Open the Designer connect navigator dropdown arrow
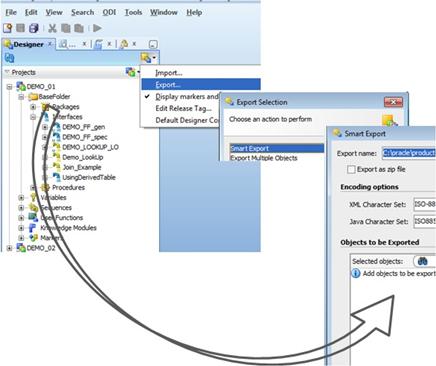This screenshot has width=436, height=366. pyautogui.click(x=154, y=58)
